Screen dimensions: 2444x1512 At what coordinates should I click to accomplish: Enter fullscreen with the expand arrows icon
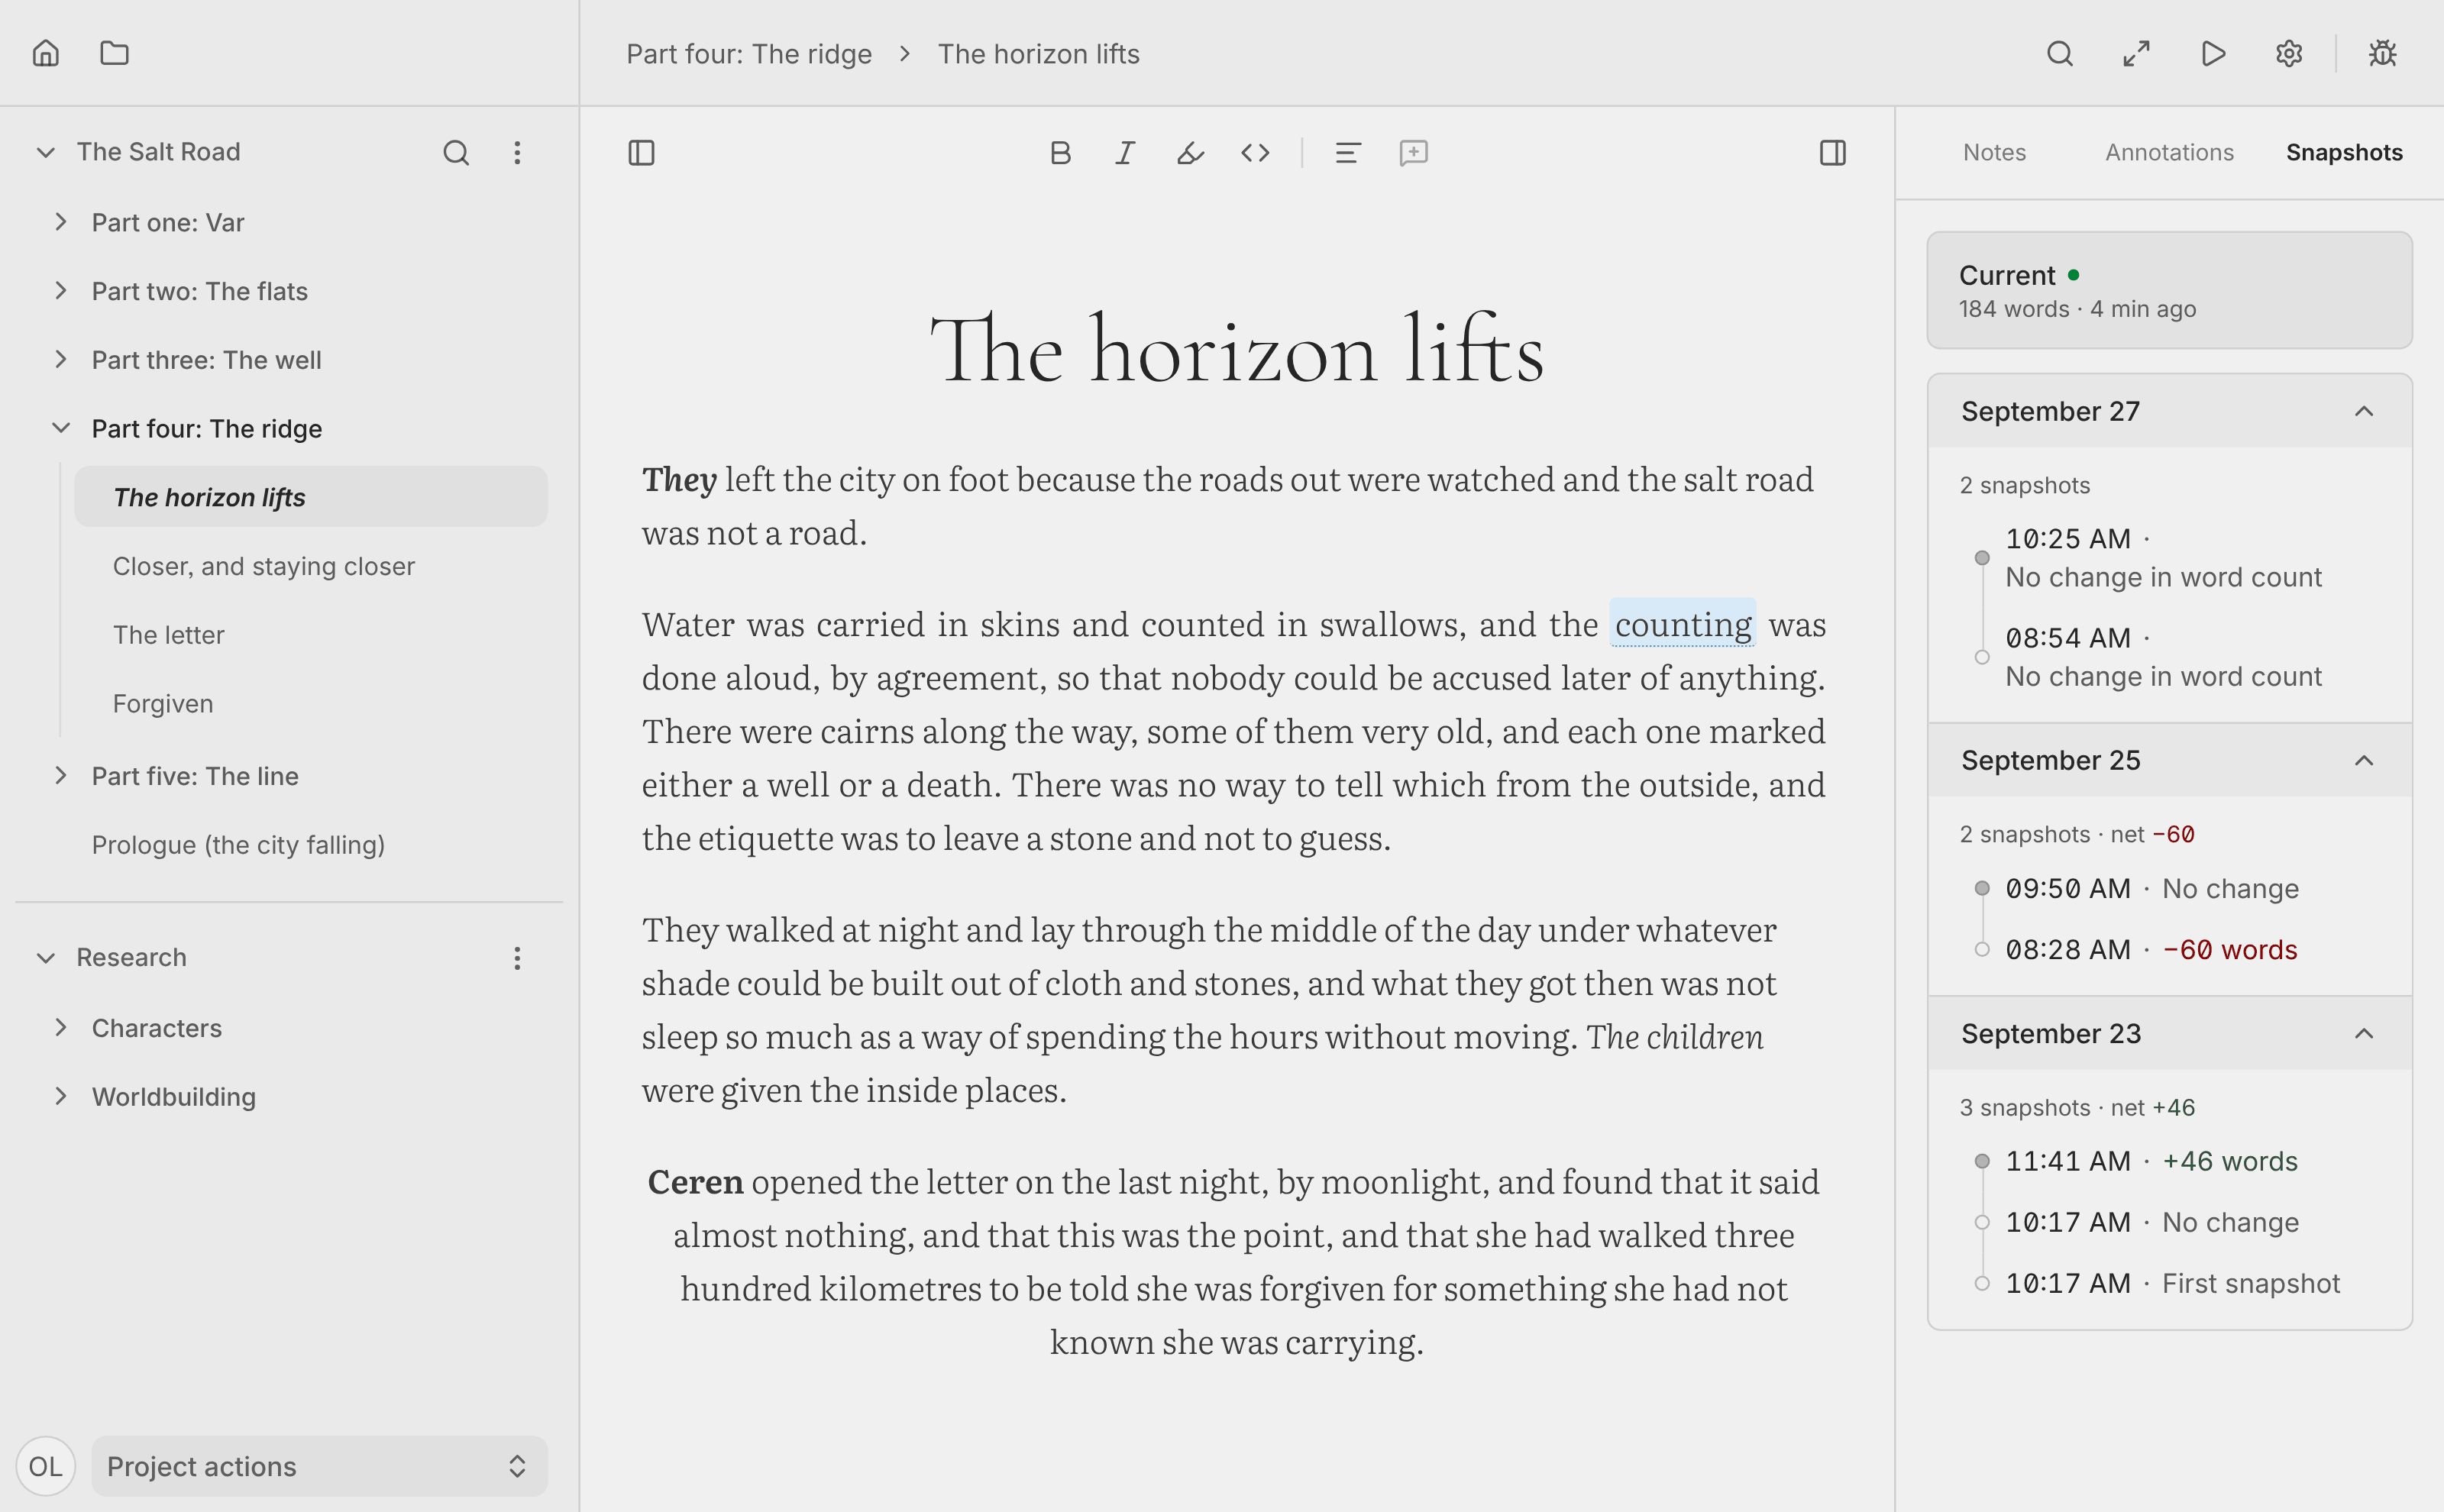coord(2137,53)
